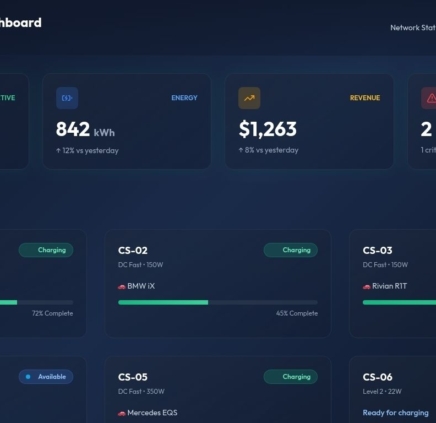Image resolution: width=436 pixels, height=423 pixels.
Task: Click the CS-05 station title
Action: click(x=133, y=377)
